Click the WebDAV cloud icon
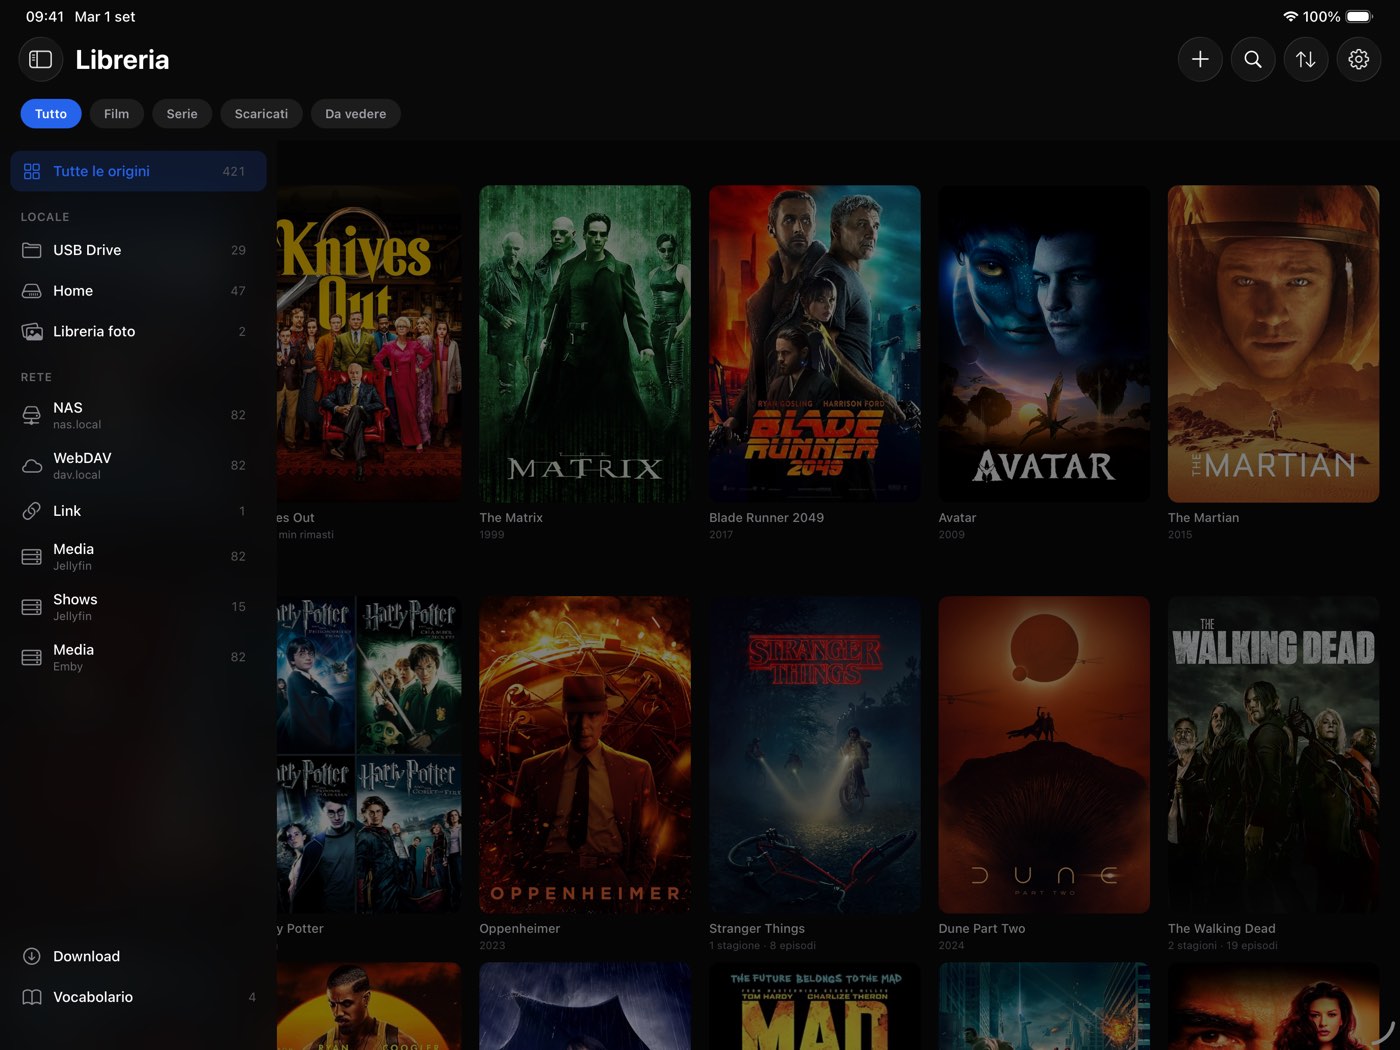This screenshot has width=1400, height=1050. tap(32, 466)
